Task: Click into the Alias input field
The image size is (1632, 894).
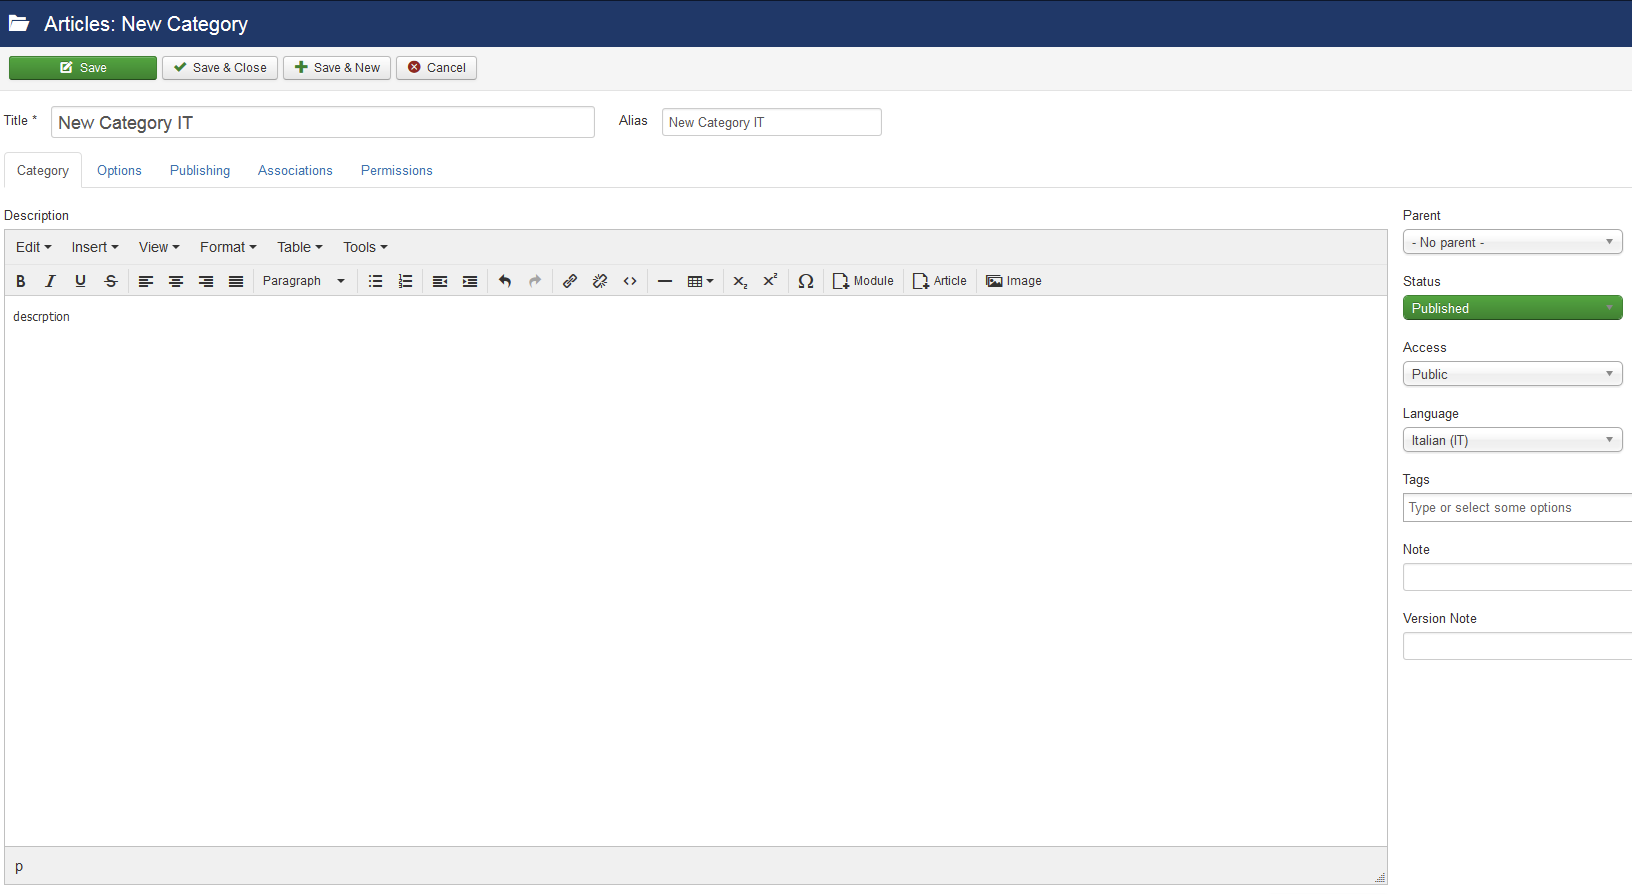Action: (771, 122)
